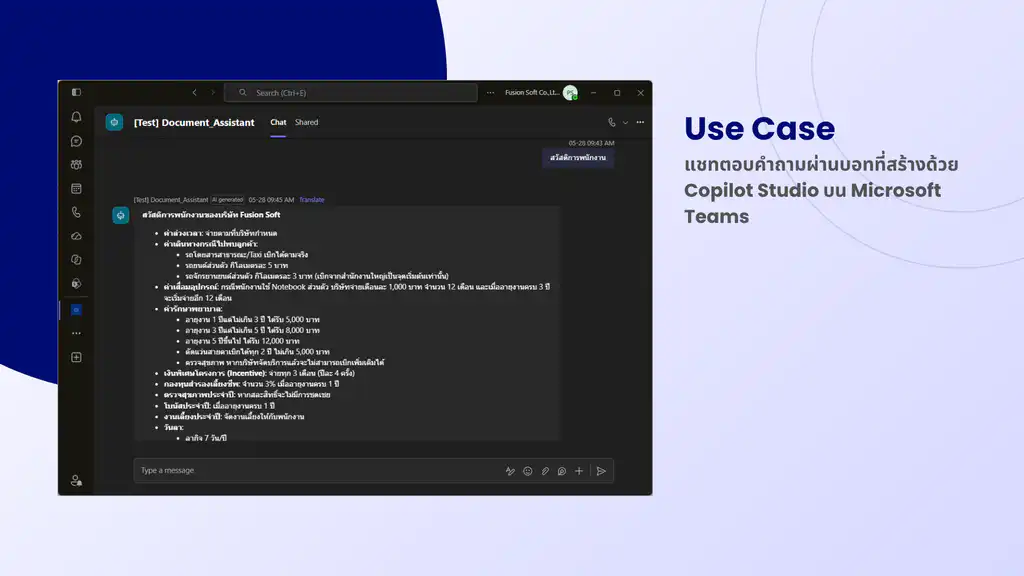Click the (Incentive) bullet line
The height and width of the screenshot is (576, 1024).
259,373
